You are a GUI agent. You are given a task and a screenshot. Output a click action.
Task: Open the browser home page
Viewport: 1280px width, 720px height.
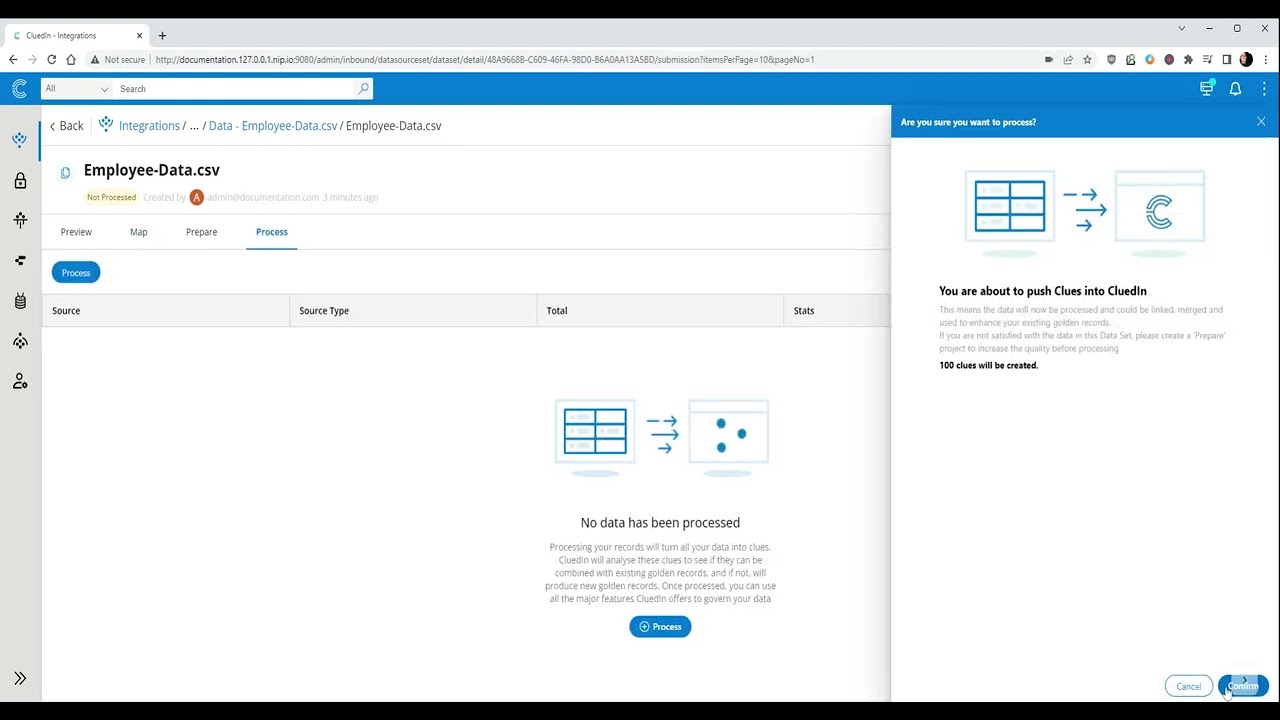pyautogui.click(x=70, y=60)
